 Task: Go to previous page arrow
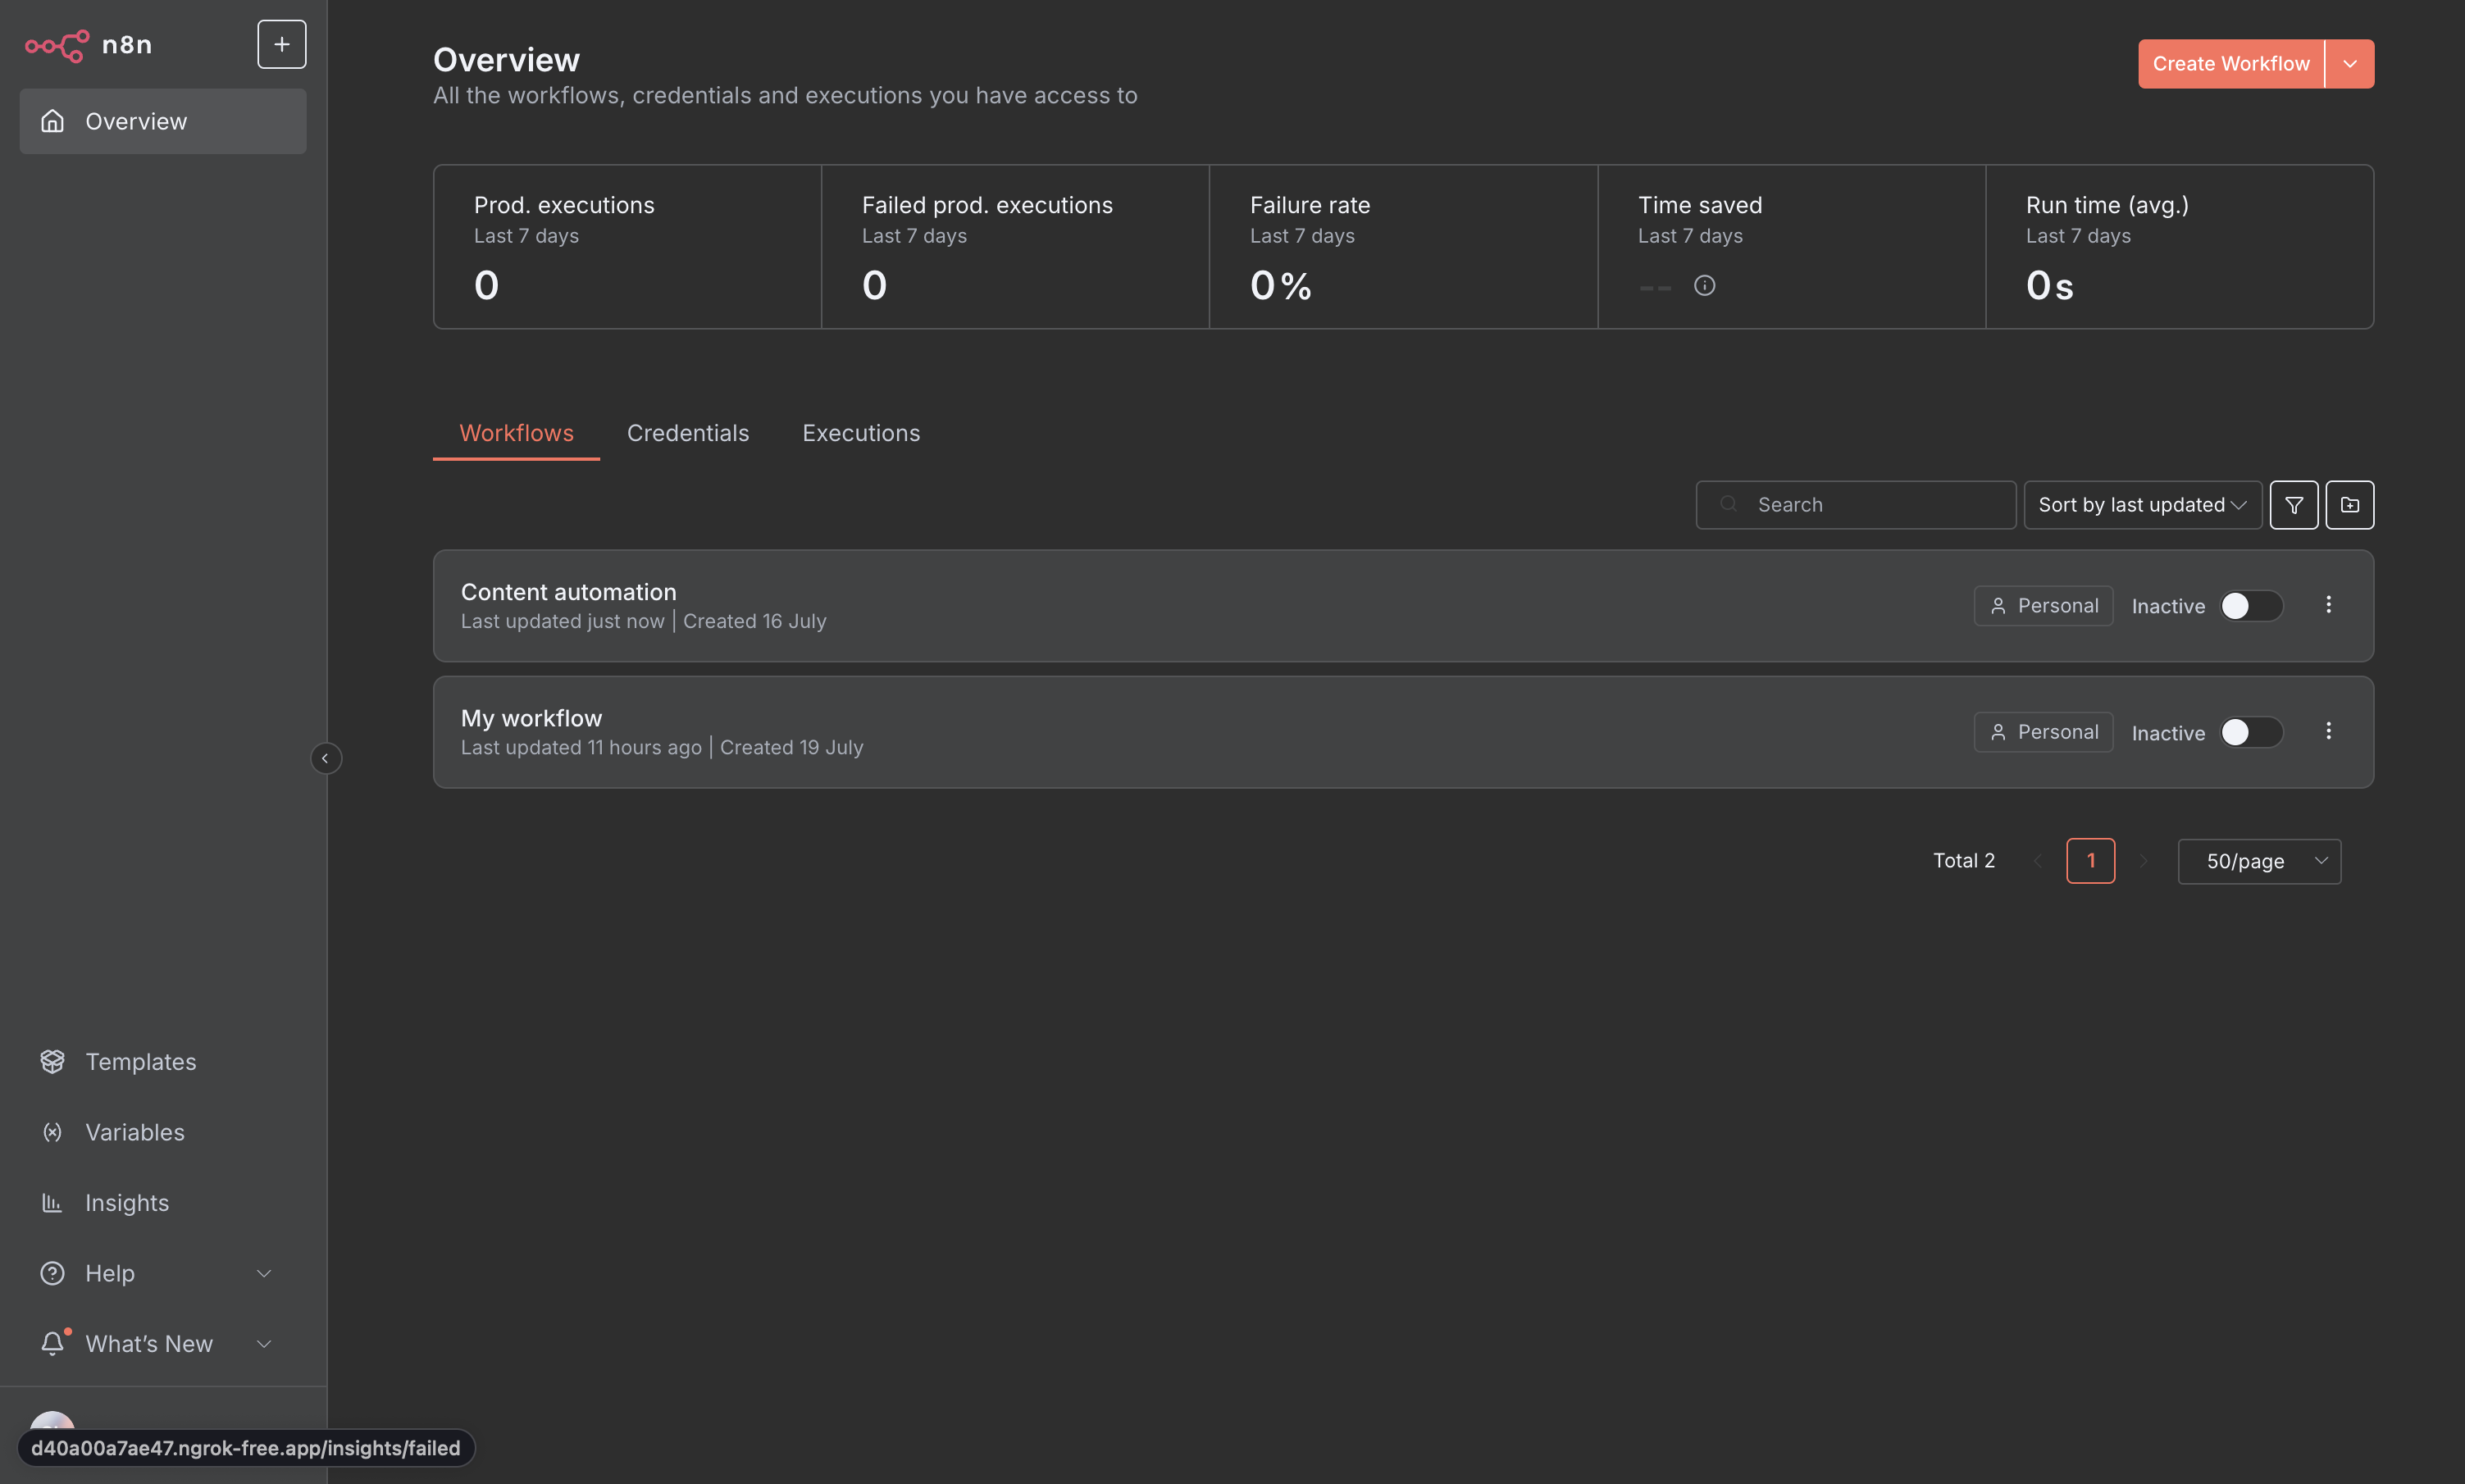tap(2038, 861)
